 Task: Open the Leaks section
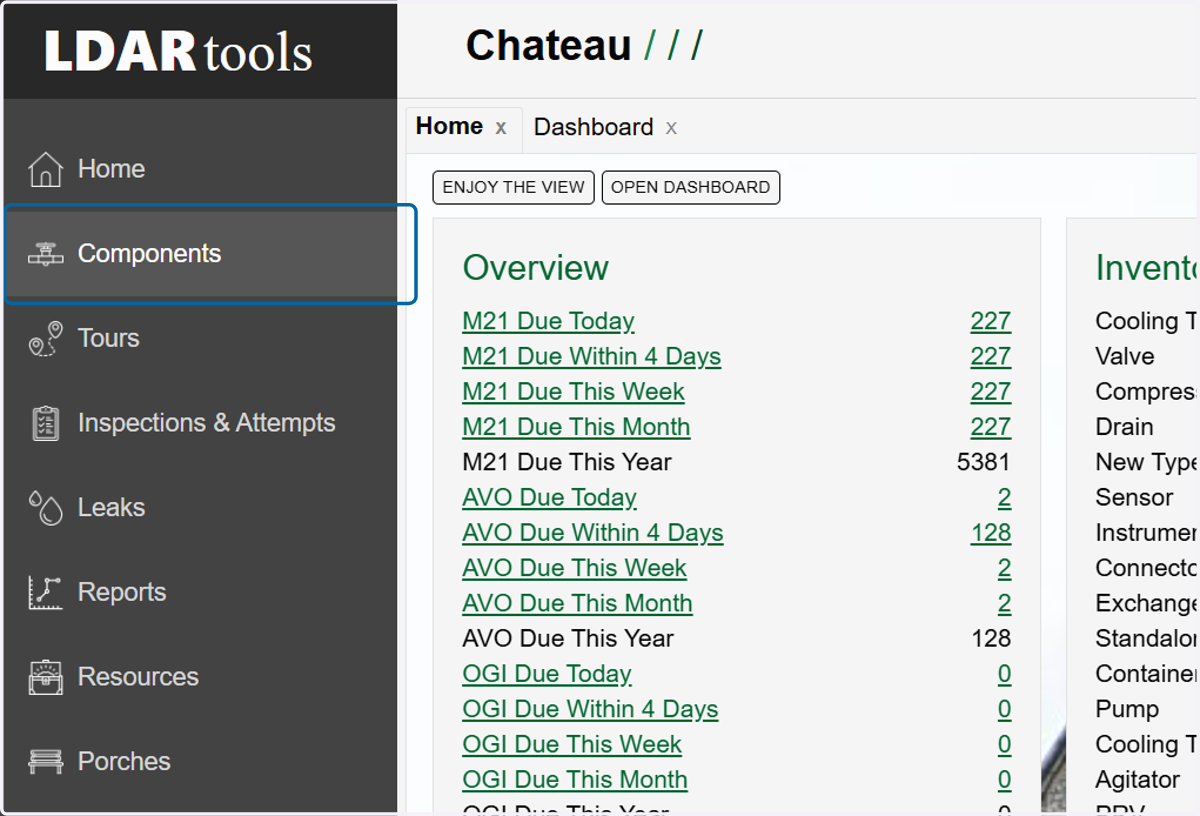pyautogui.click(x=200, y=508)
